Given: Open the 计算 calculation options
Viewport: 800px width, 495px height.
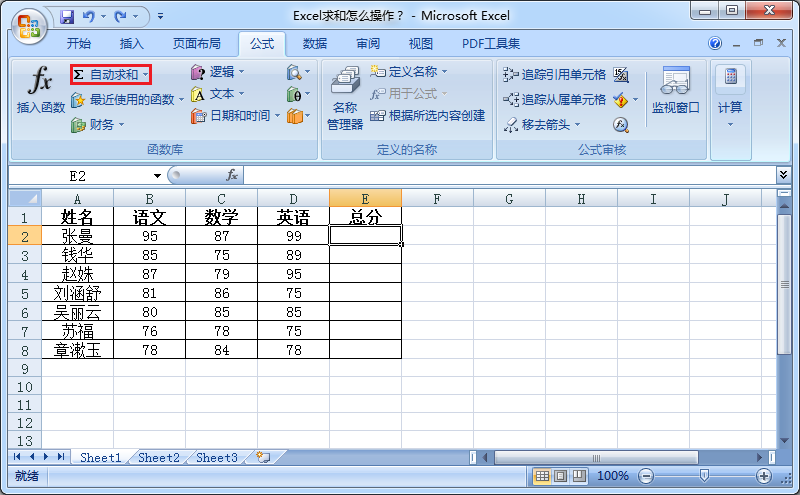Looking at the screenshot, I should pyautogui.click(x=730, y=95).
